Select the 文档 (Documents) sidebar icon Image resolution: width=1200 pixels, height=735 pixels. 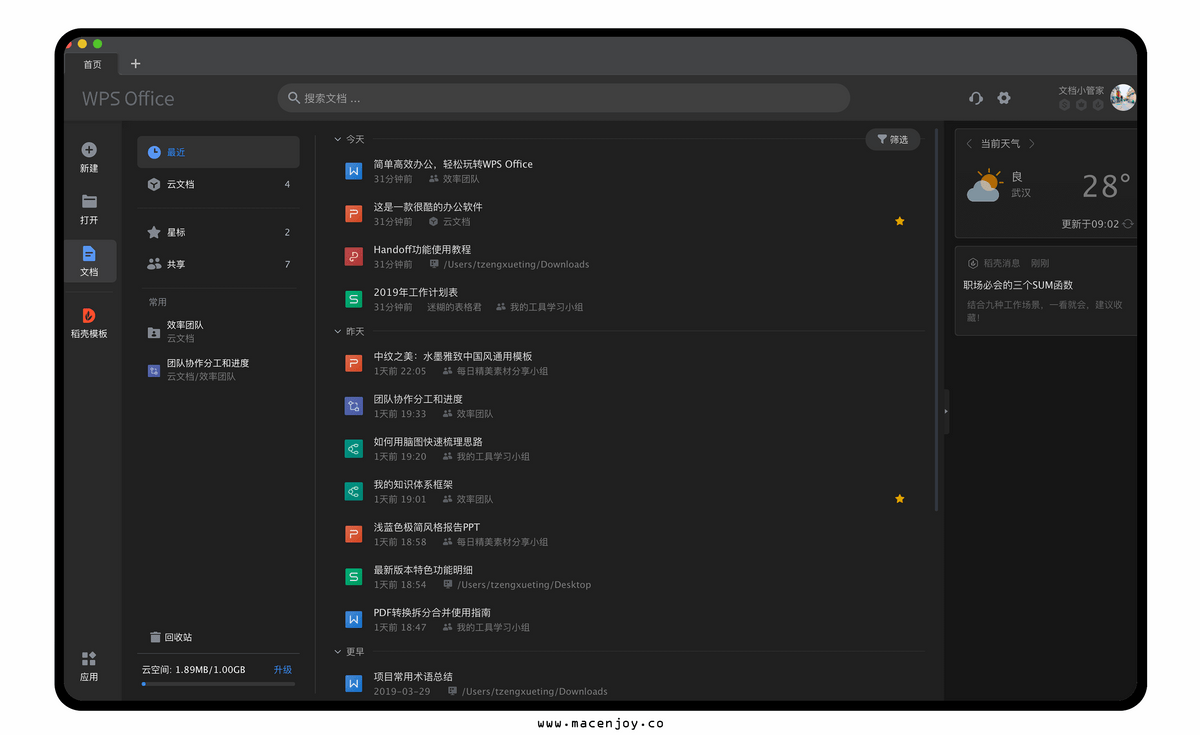(89, 254)
